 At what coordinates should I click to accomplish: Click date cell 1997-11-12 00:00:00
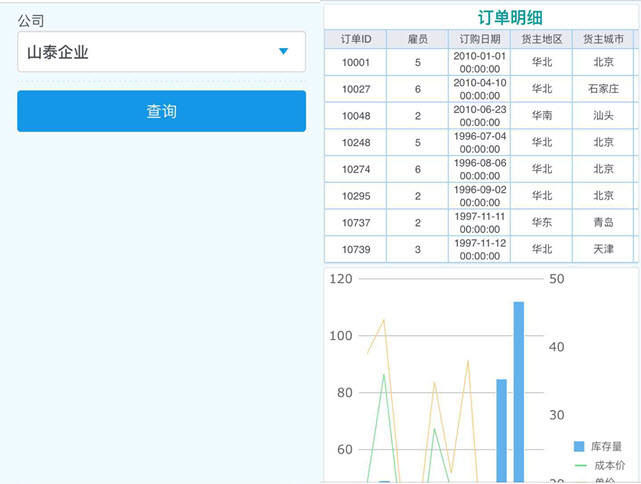pos(480,249)
